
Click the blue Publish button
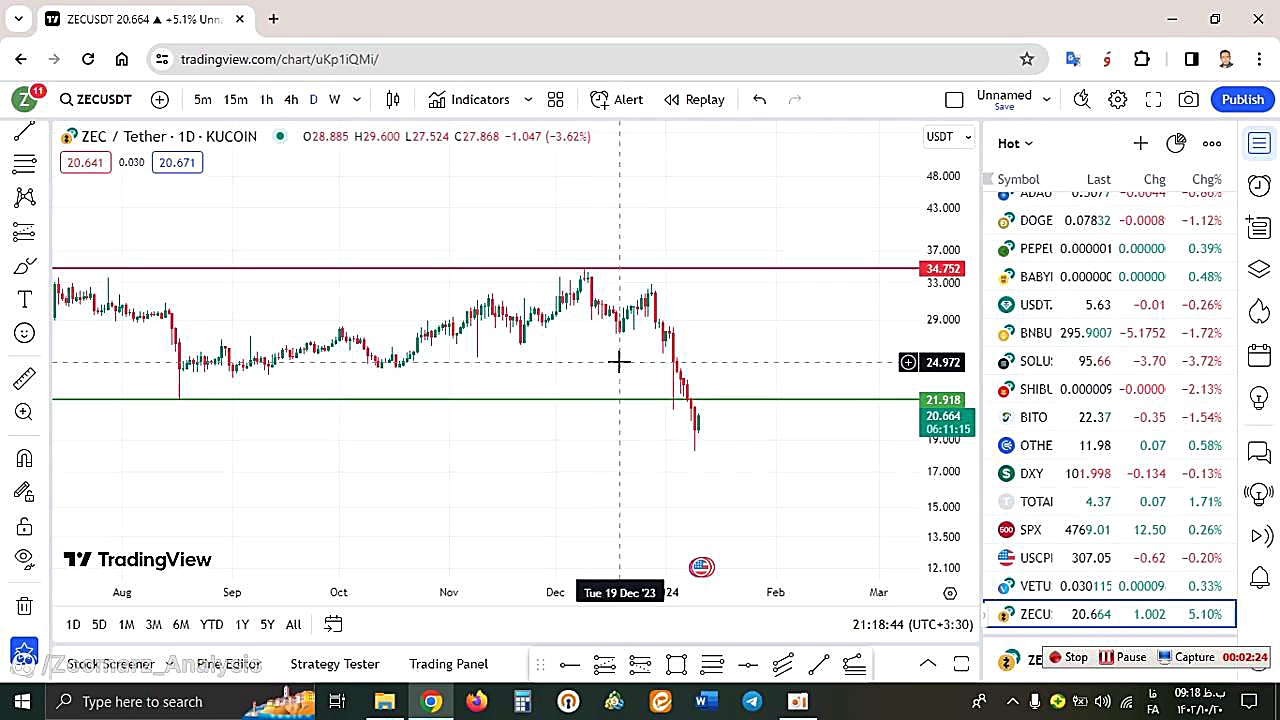point(1243,99)
